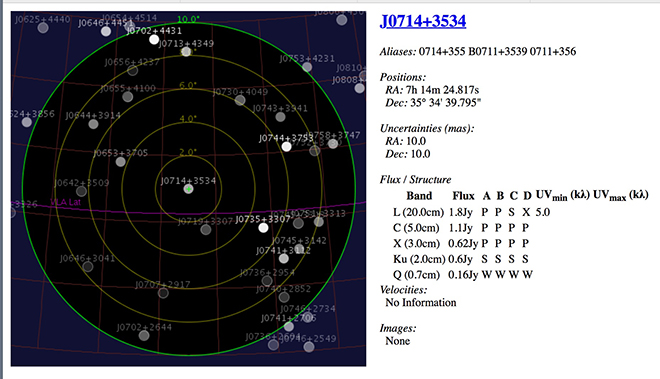Image resolution: width=660 pixels, height=379 pixels.
Task: Select the J0644+3914 source dot
Action: coord(93,124)
